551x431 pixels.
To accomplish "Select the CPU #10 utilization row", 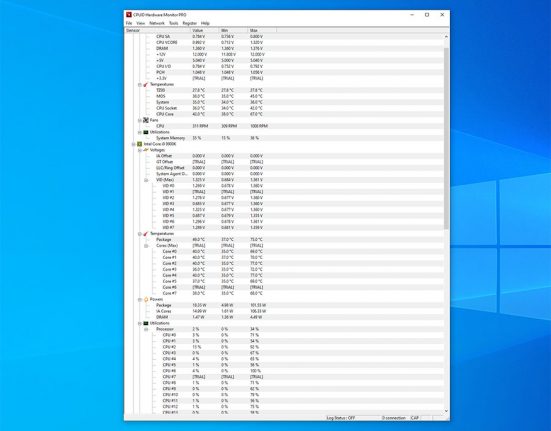I will (285, 395).
